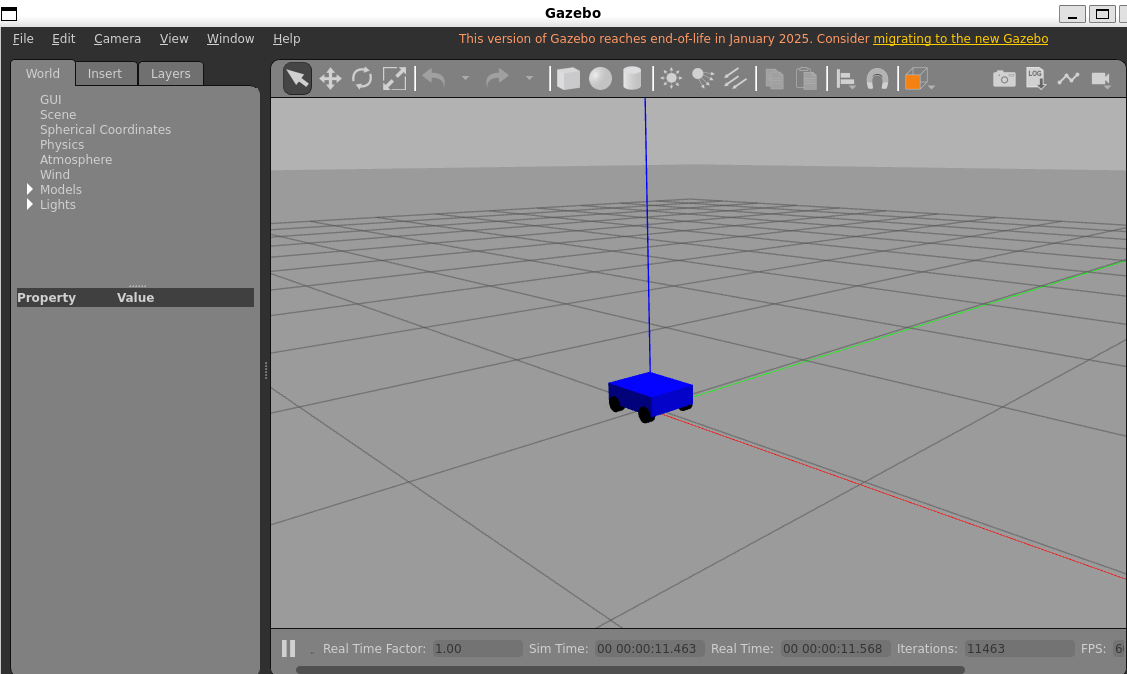Activate the Translate mode tool

[330, 79]
